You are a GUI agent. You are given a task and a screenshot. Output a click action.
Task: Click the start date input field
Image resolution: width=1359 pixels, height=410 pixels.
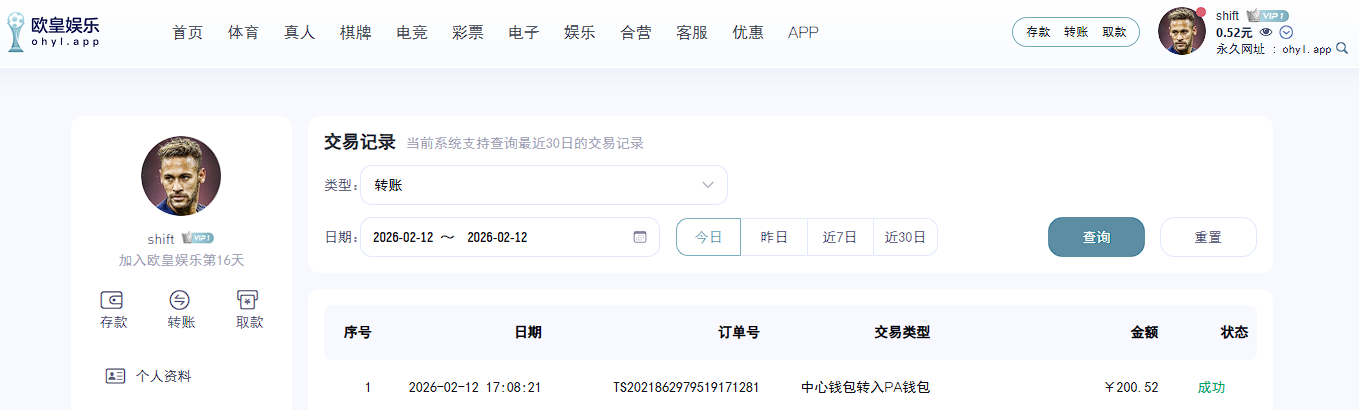point(403,237)
